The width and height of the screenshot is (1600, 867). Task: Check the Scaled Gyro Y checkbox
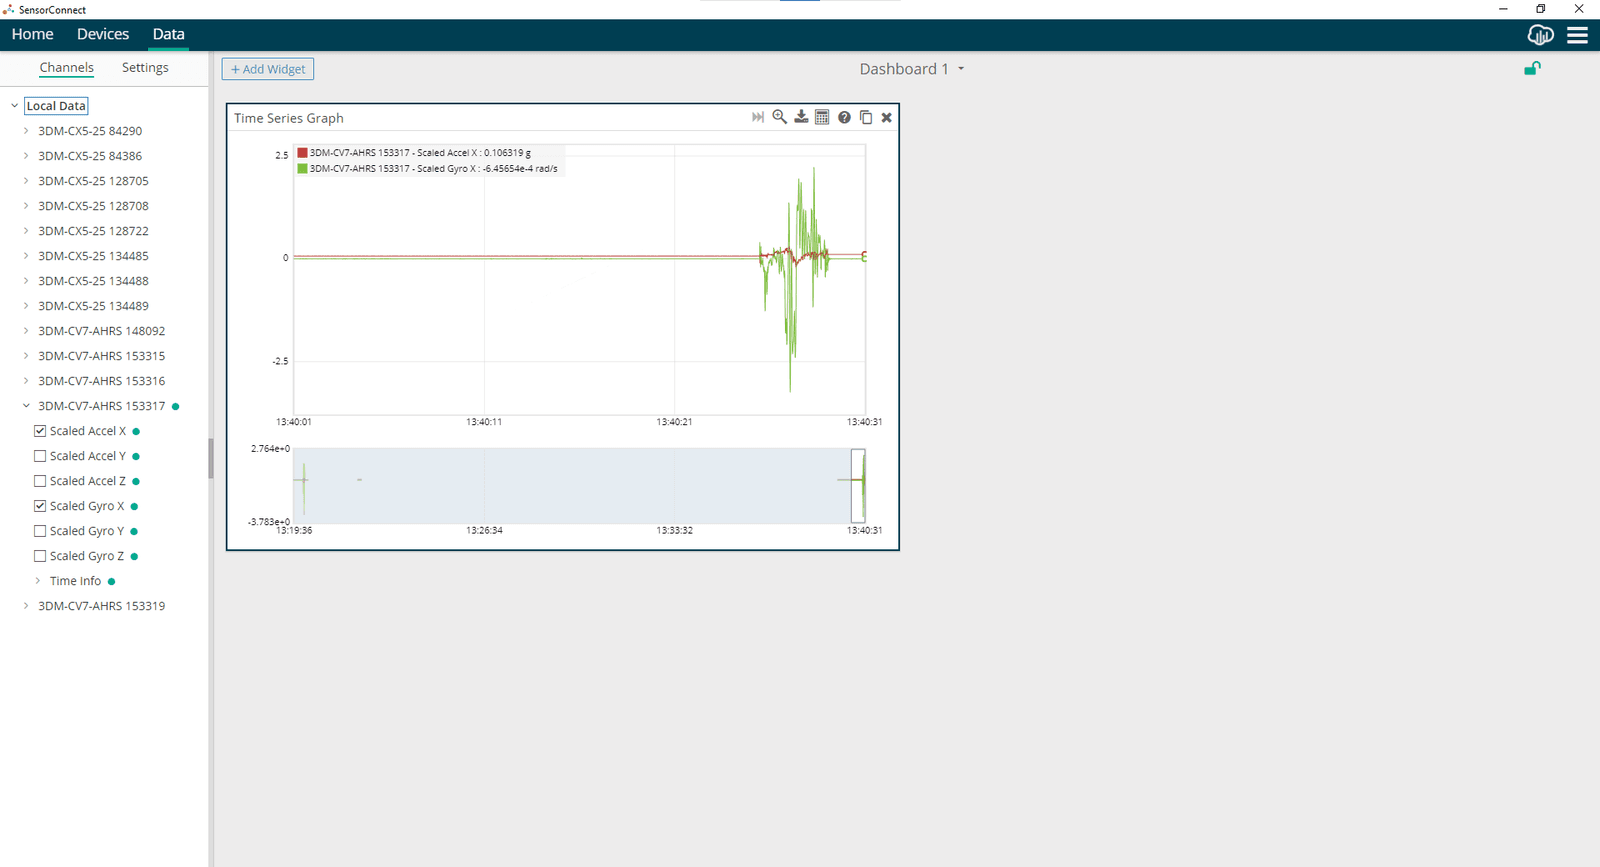click(x=40, y=531)
